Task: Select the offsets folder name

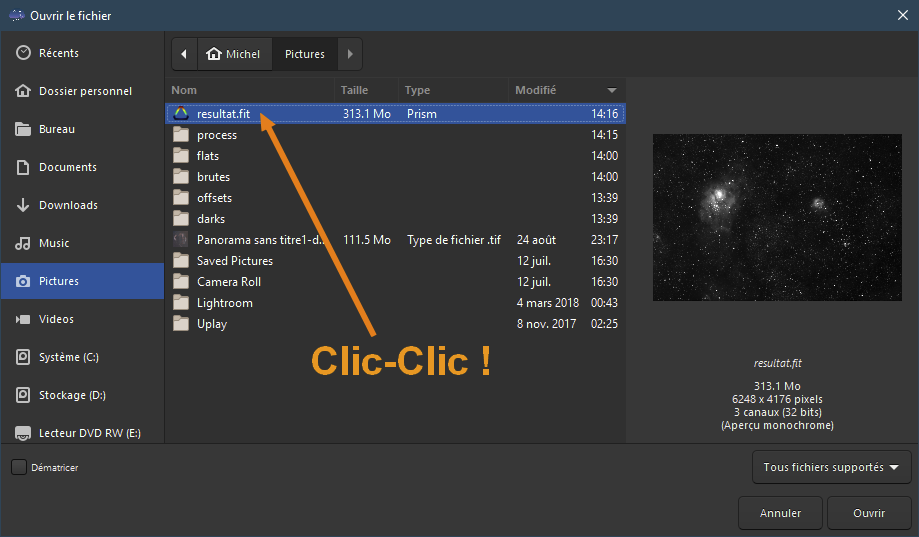Action: click(x=214, y=198)
